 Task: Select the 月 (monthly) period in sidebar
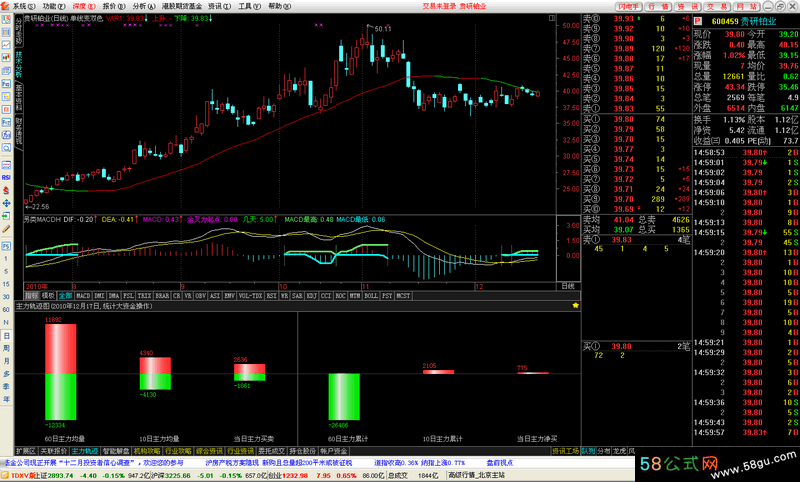[6, 361]
